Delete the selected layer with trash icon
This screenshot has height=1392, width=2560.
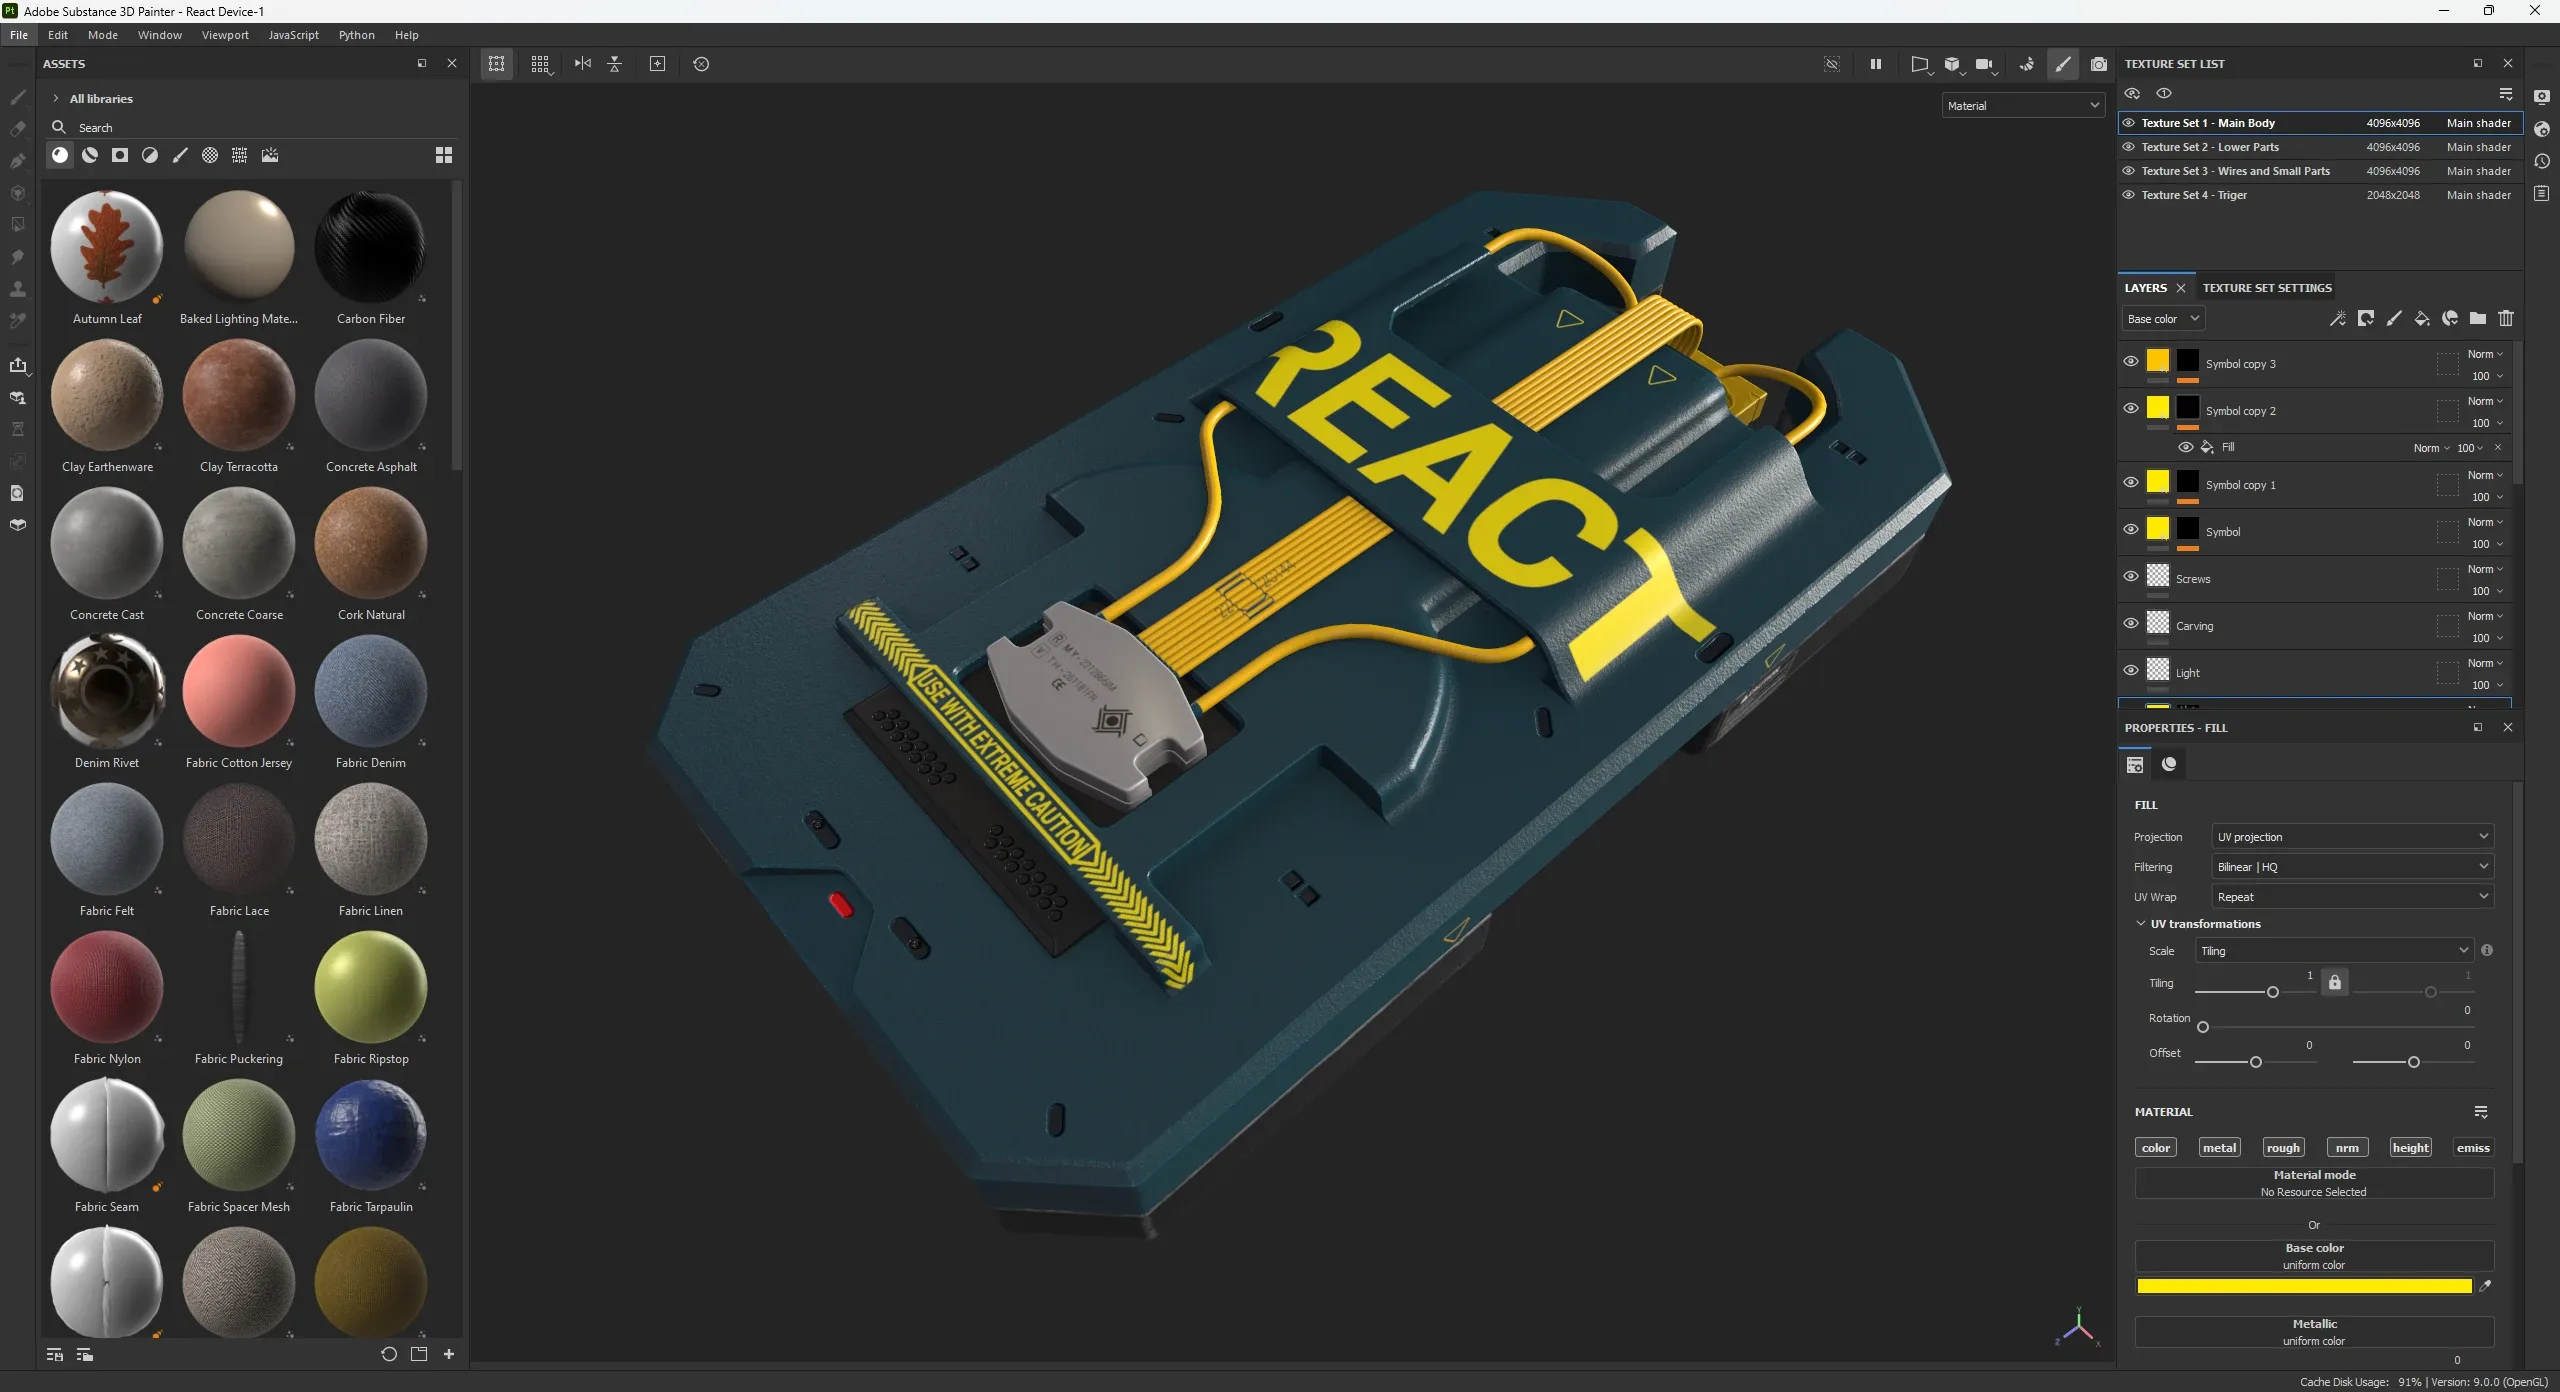[x=2506, y=319]
